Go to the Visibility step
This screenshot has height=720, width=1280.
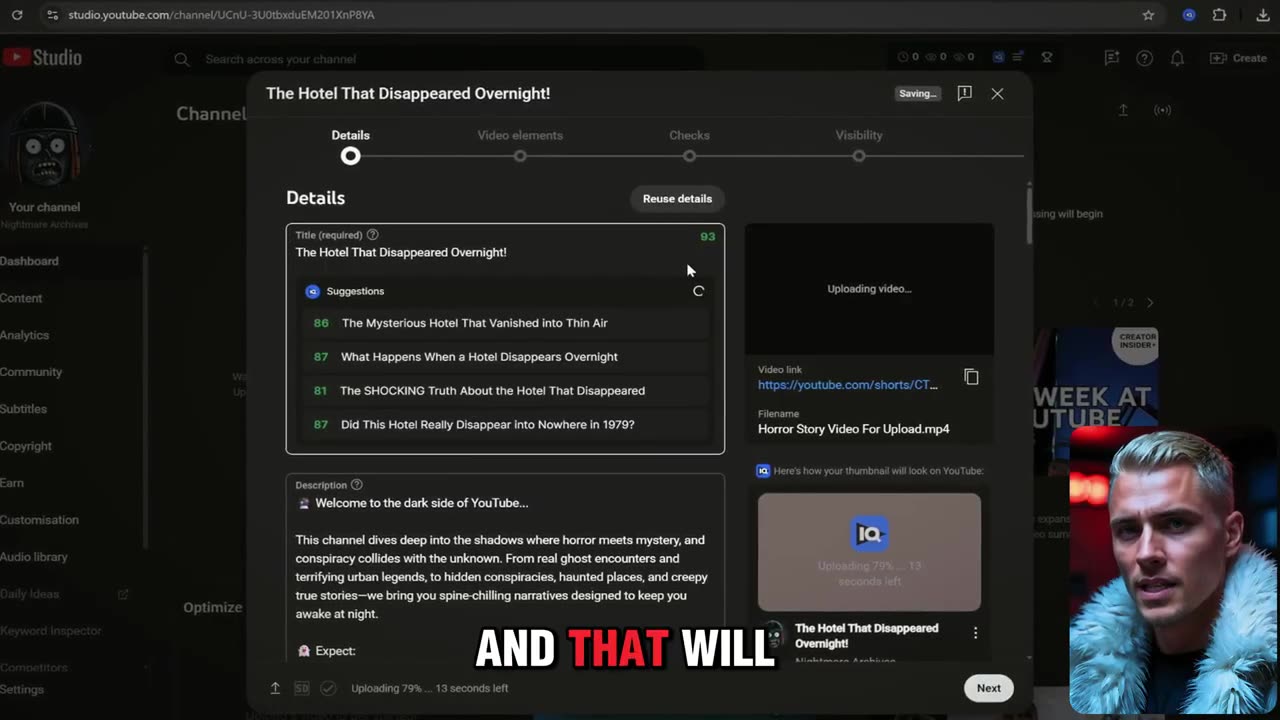pyautogui.click(x=859, y=145)
